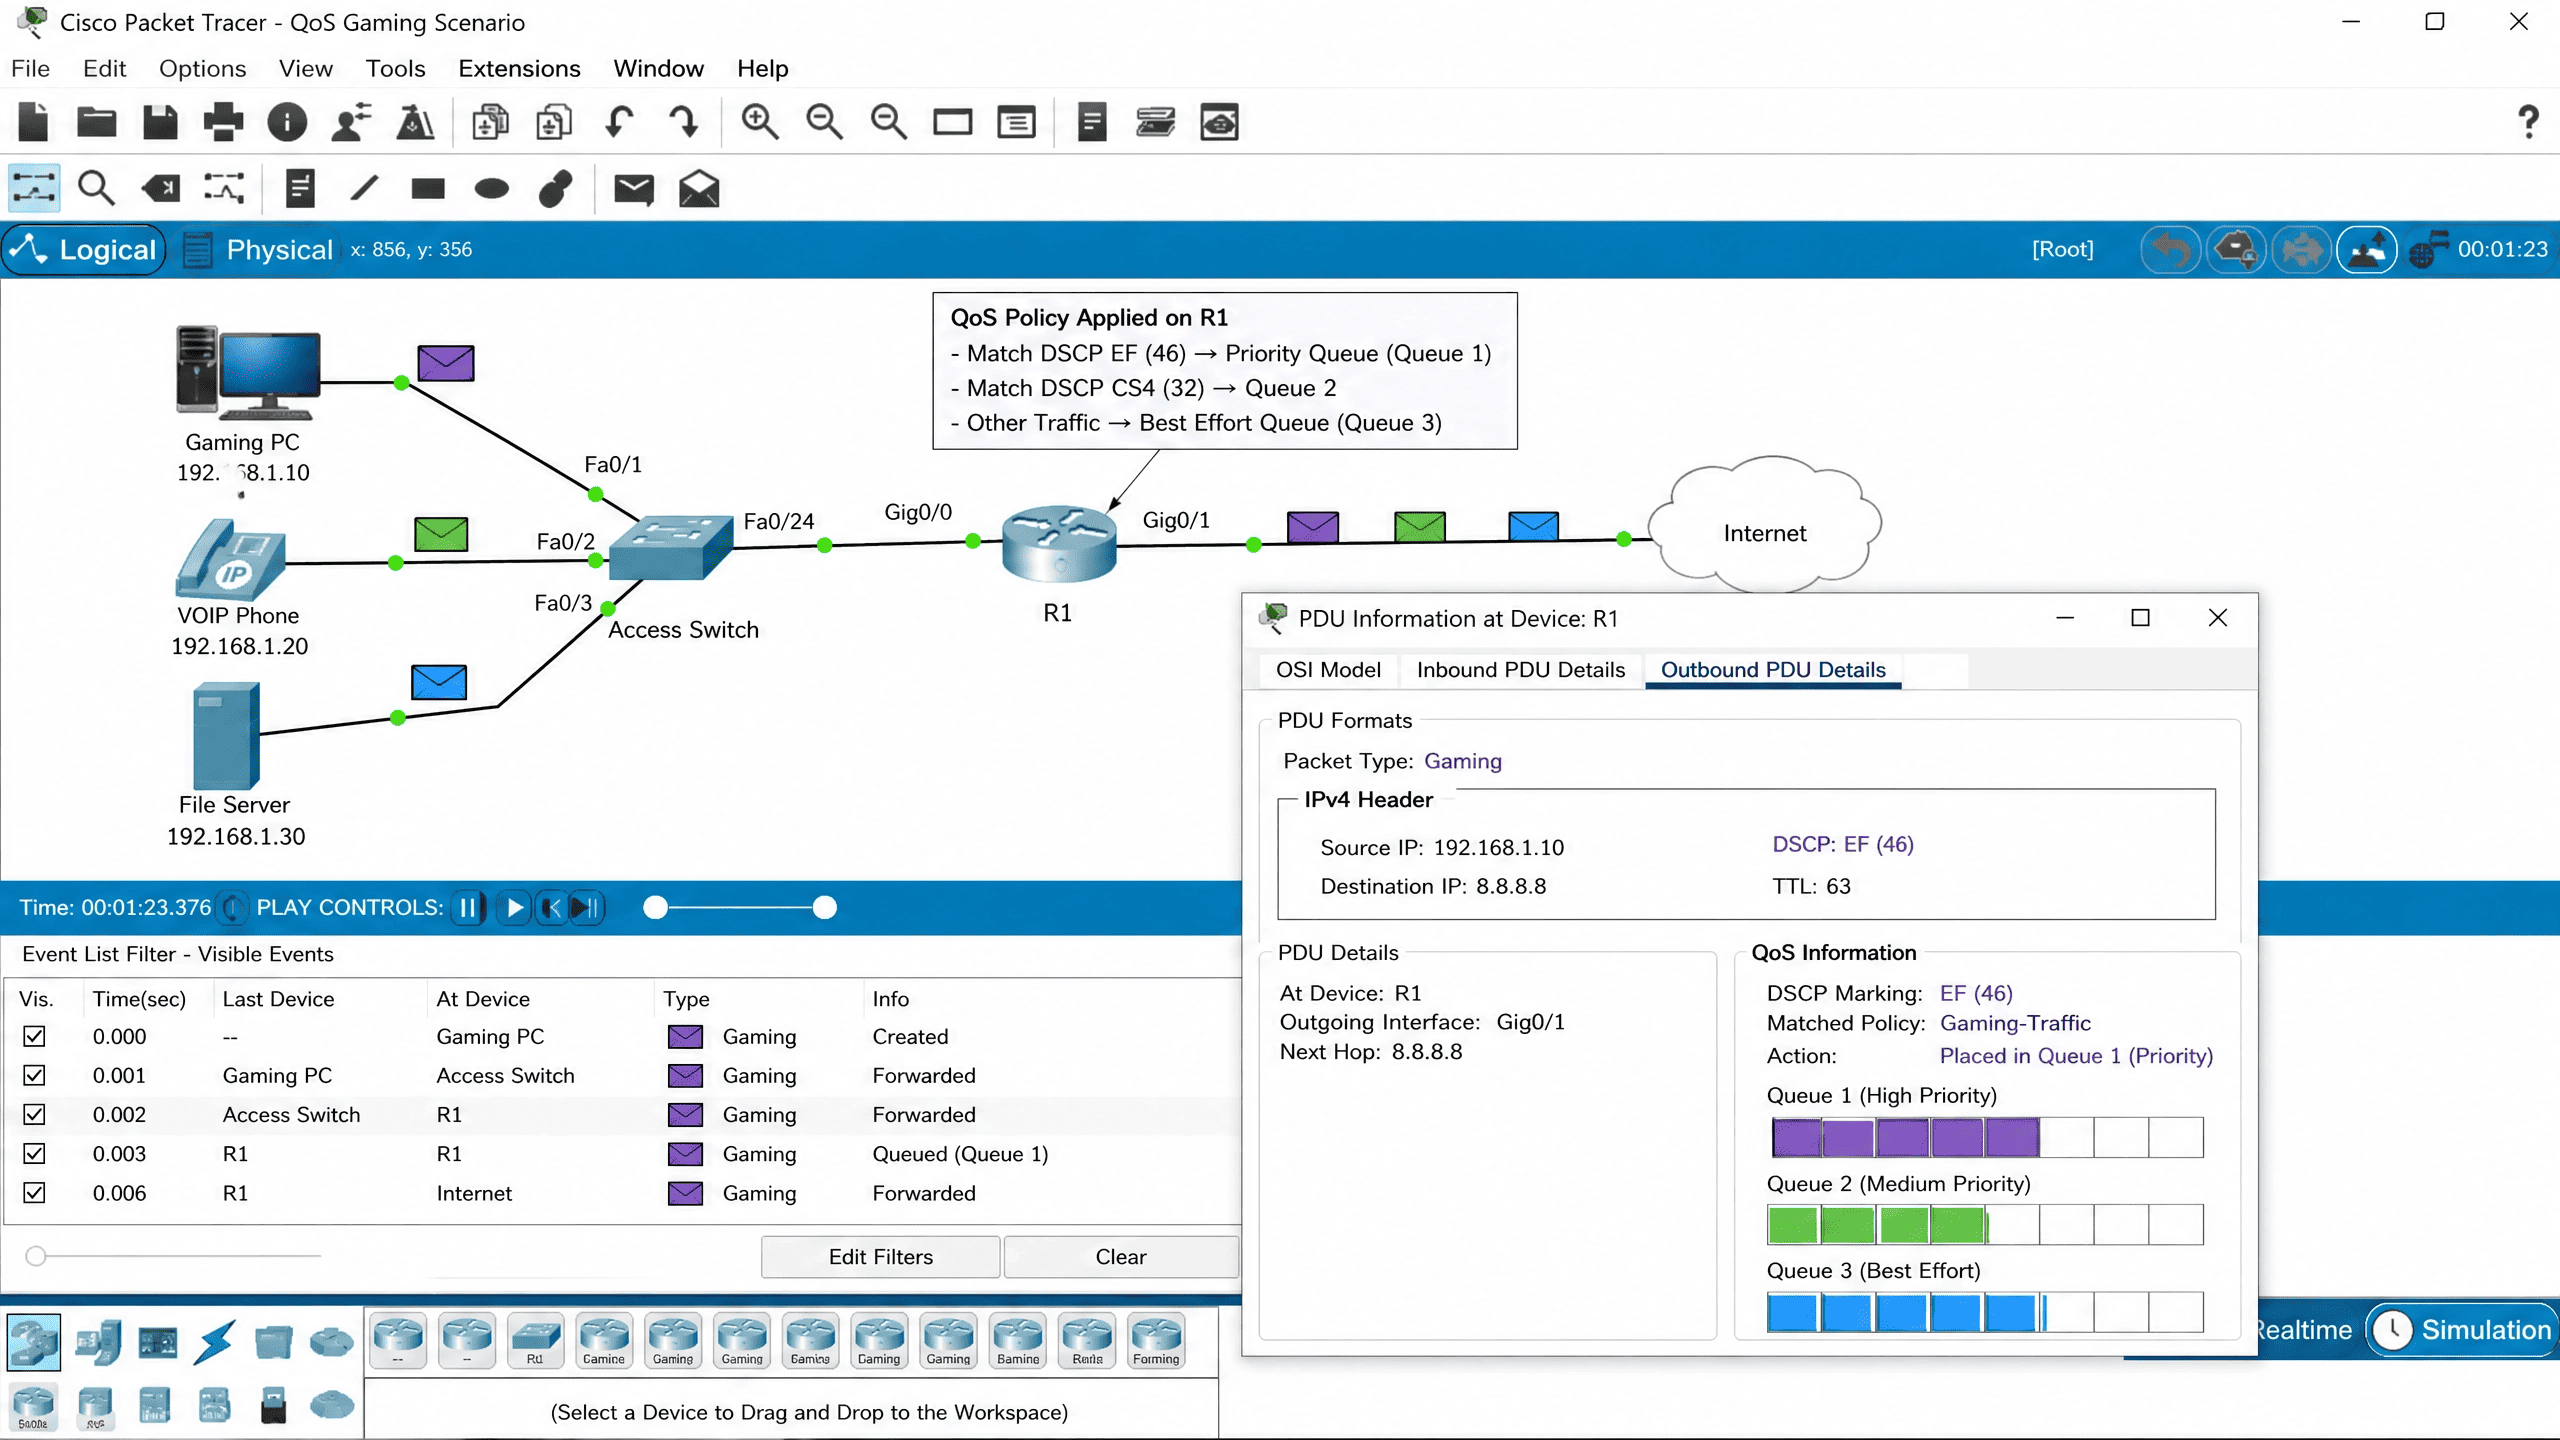This screenshot has width=2560, height=1440.
Task: Click the play speed slider's left handle
Action: click(x=655, y=907)
